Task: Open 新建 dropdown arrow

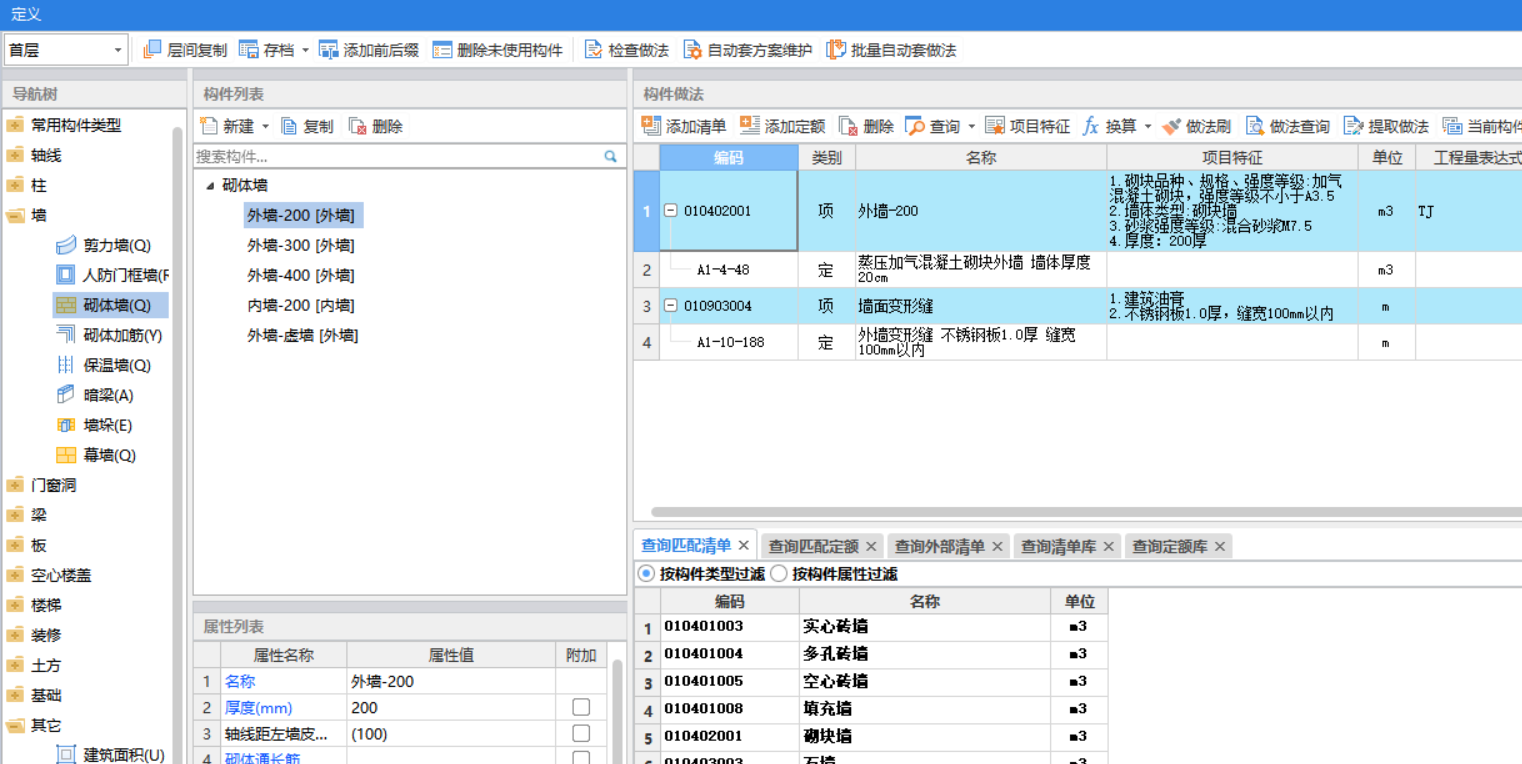Action: pos(265,127)
